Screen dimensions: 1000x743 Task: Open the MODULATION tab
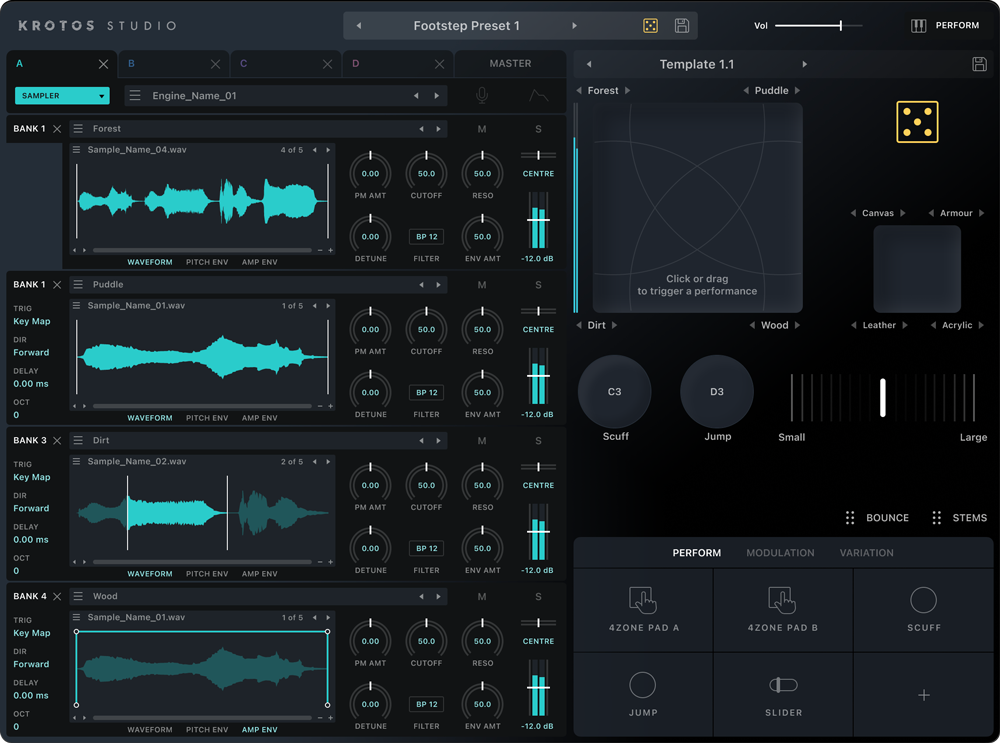(780, 553)
